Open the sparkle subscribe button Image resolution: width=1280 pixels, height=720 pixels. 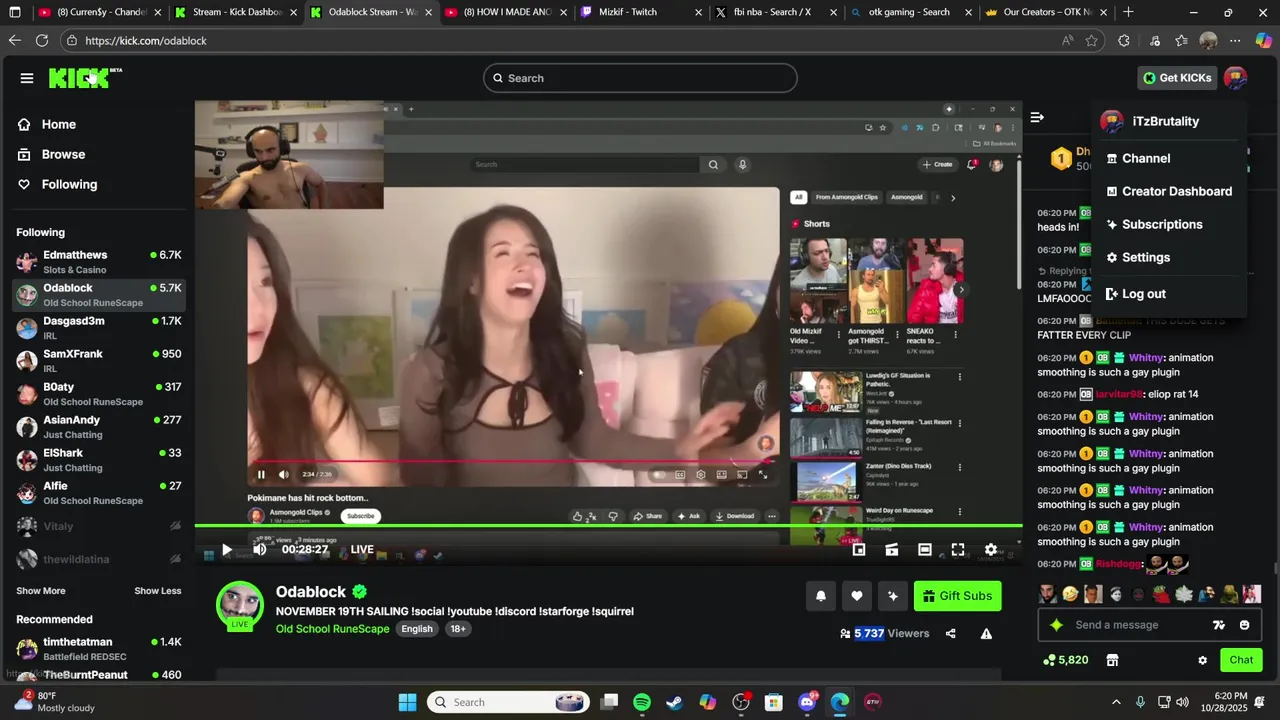point(893,596)
